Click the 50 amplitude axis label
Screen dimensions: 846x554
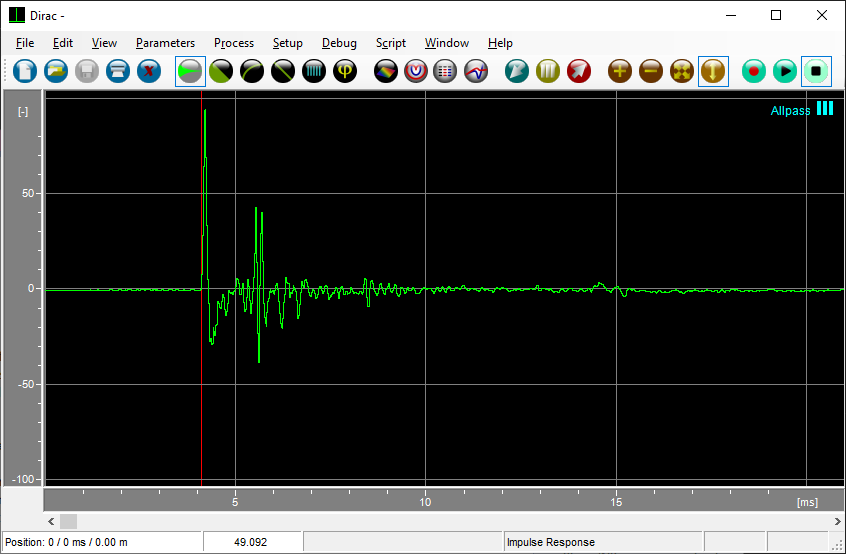tap(28, 194)
